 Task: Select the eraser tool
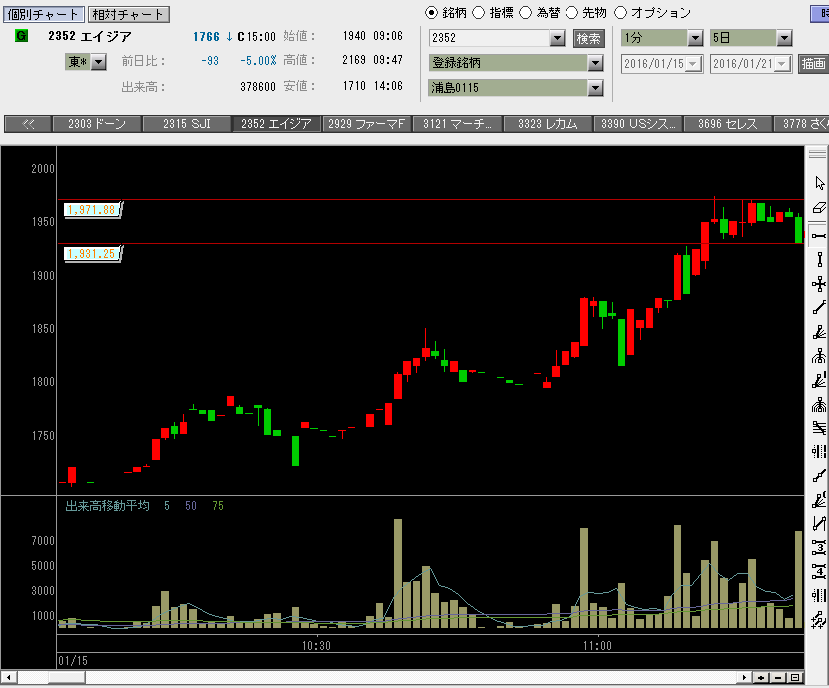[819, 208]
